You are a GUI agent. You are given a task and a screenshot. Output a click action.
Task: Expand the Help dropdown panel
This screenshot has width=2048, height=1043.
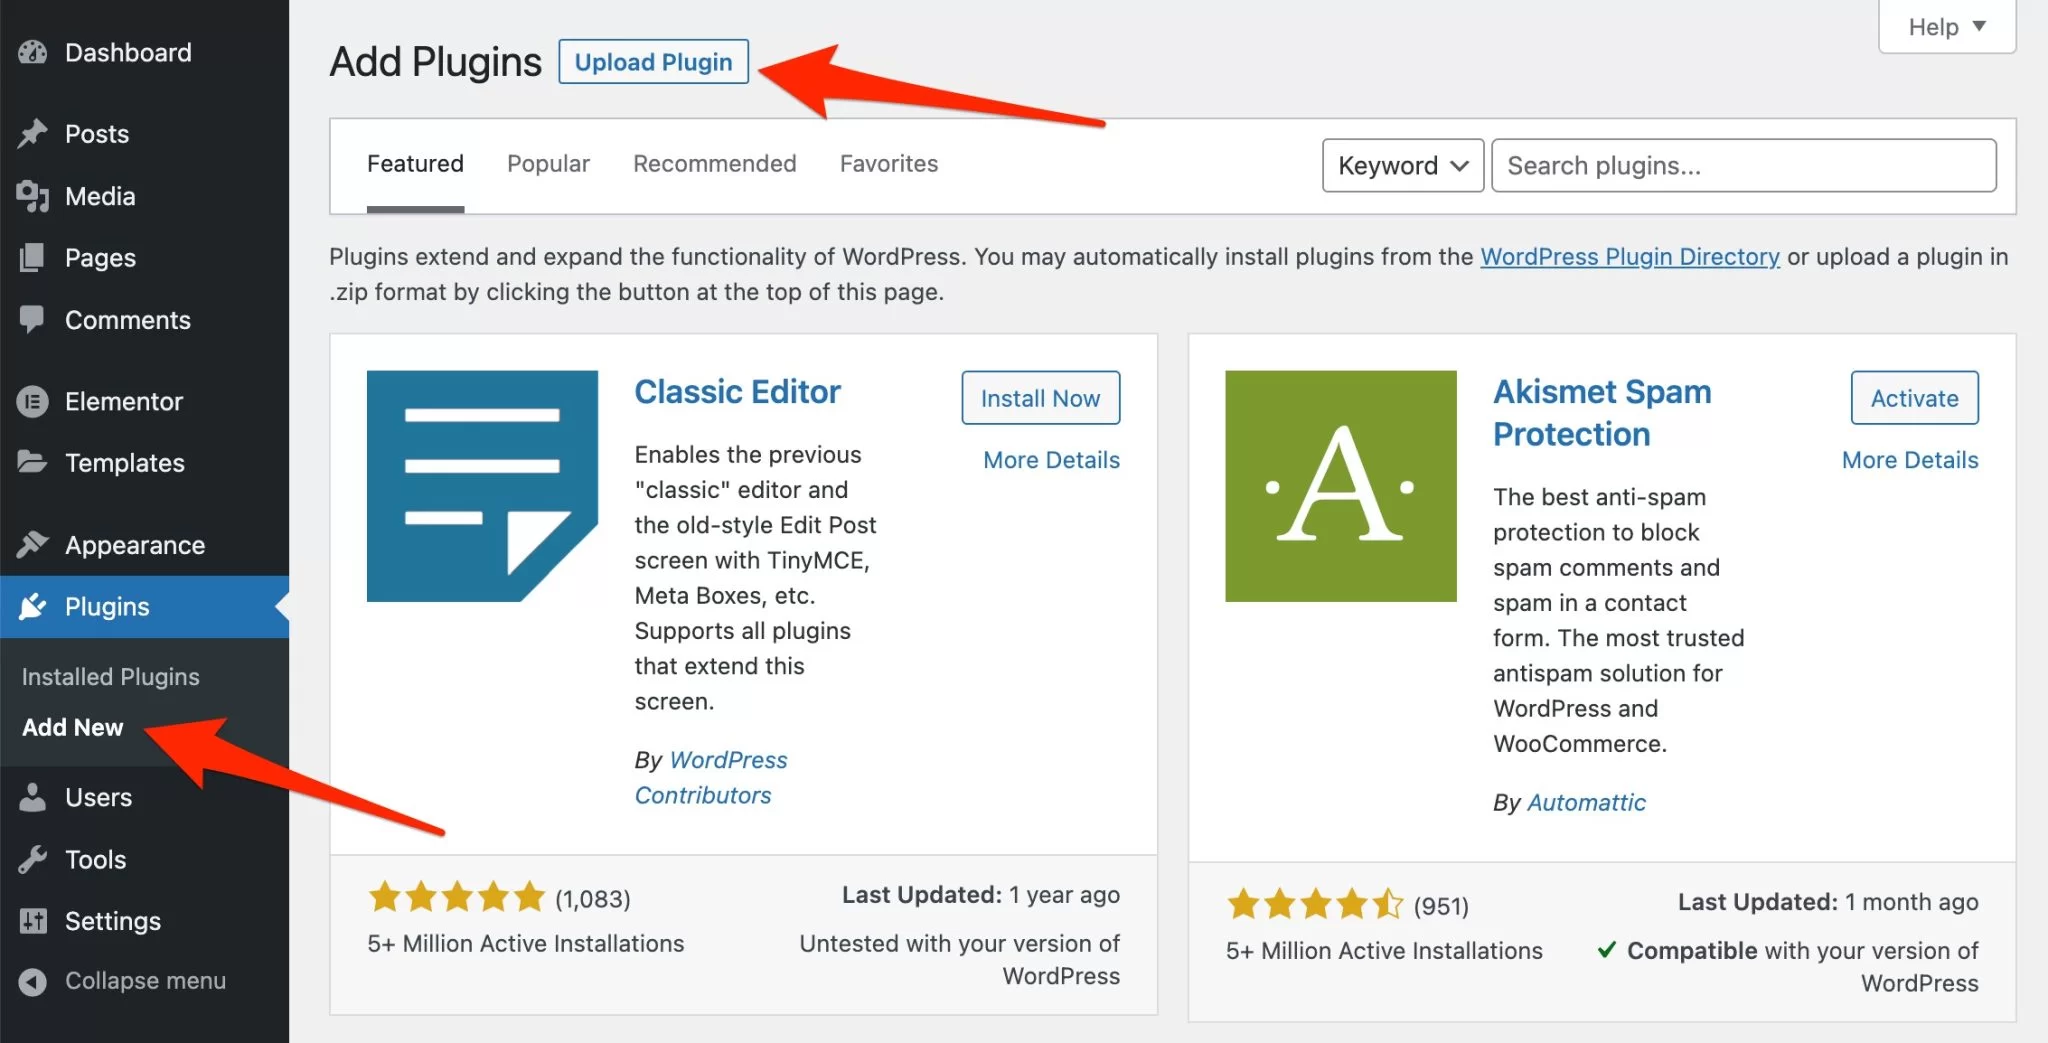pos(1947,26)
